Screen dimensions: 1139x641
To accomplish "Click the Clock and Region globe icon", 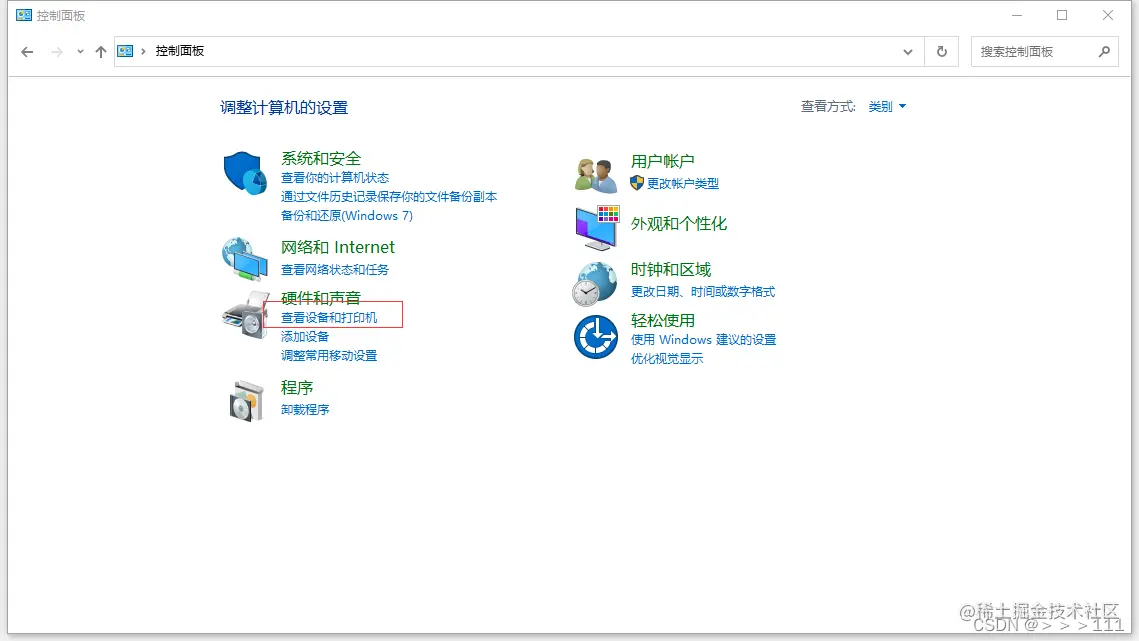I will 594,283.
